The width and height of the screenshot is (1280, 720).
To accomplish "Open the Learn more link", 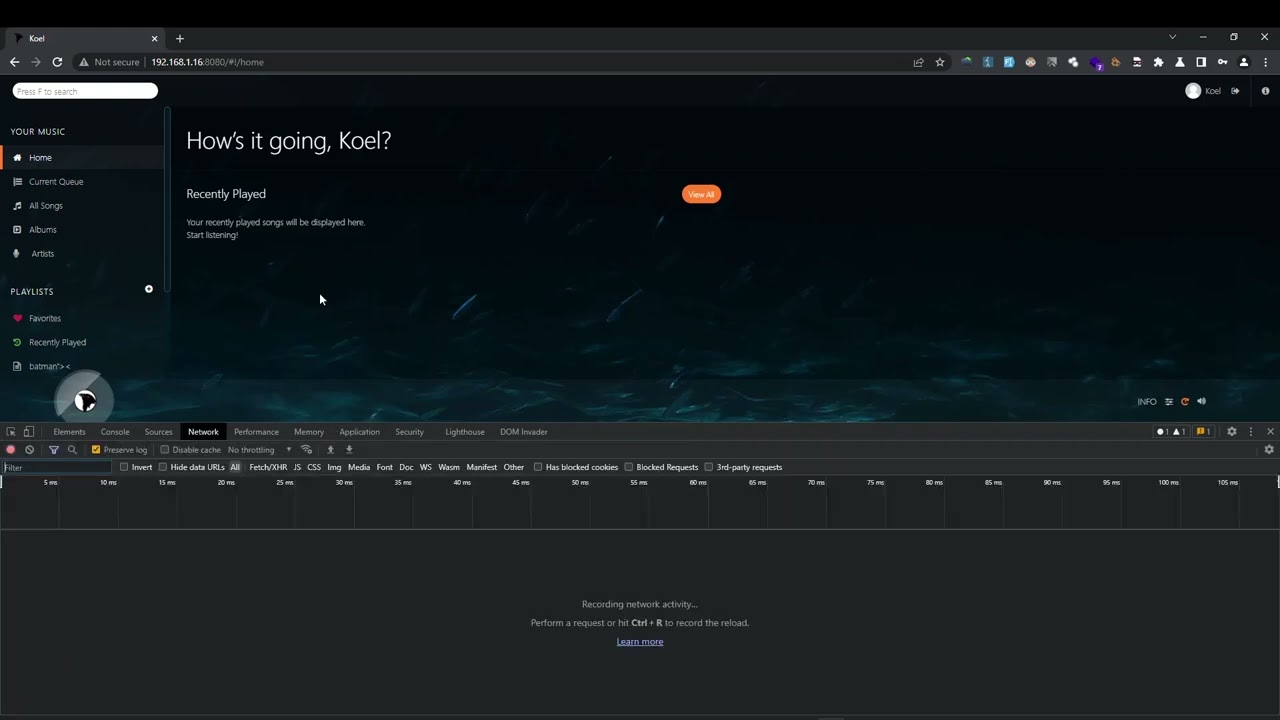I will click(x=640, y=642).
